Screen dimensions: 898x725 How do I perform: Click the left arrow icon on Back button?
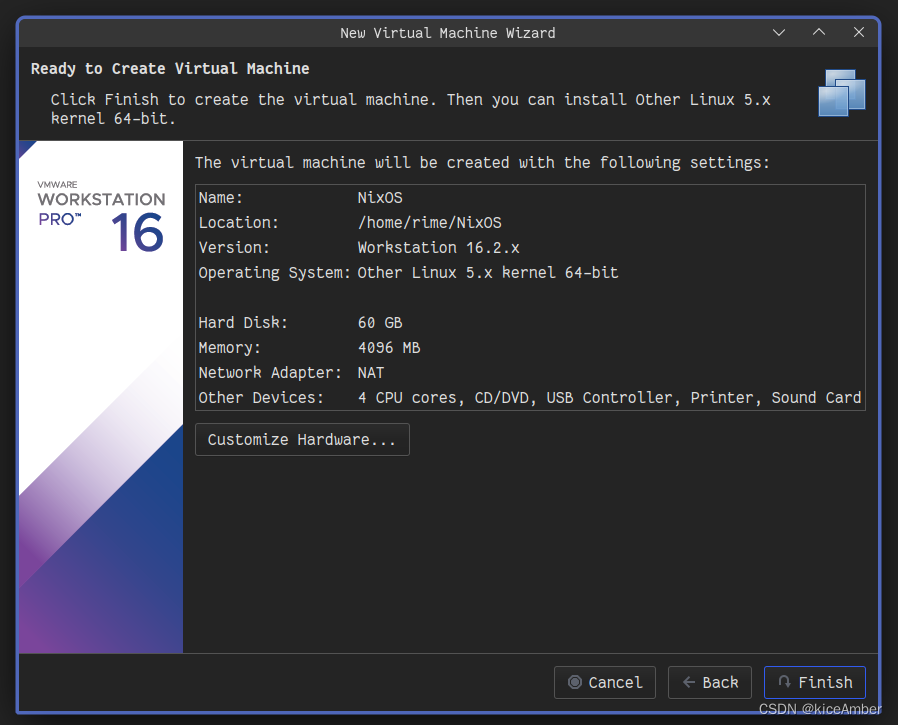[x=690, y=682]
